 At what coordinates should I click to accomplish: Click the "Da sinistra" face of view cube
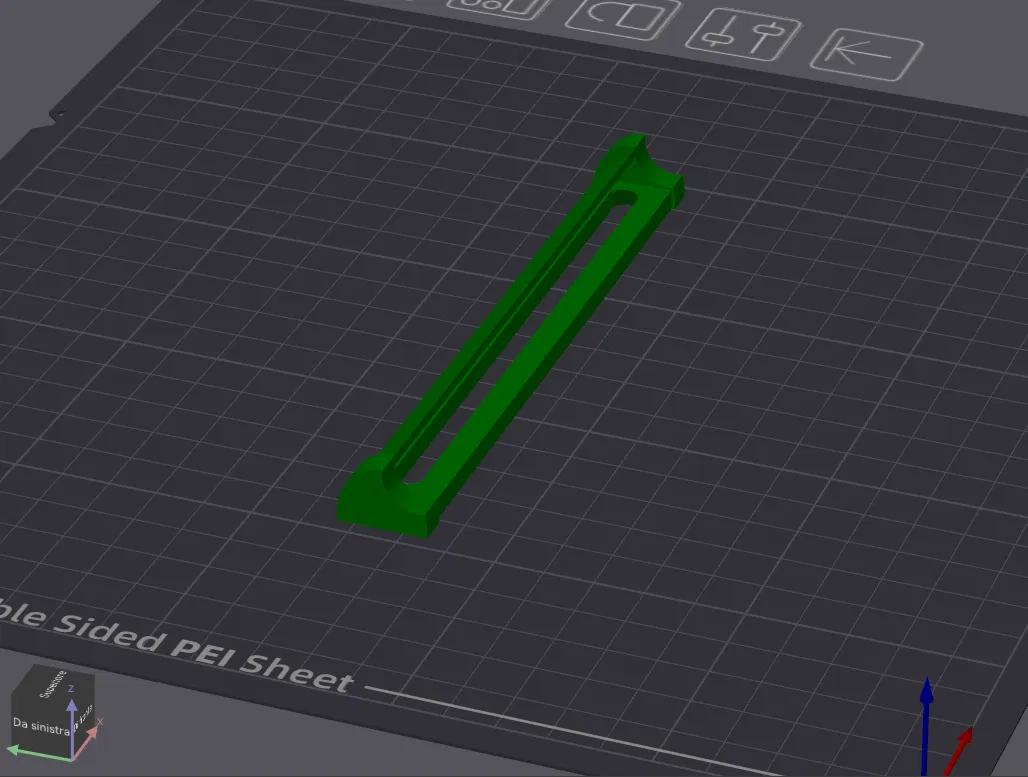(41, 727)
